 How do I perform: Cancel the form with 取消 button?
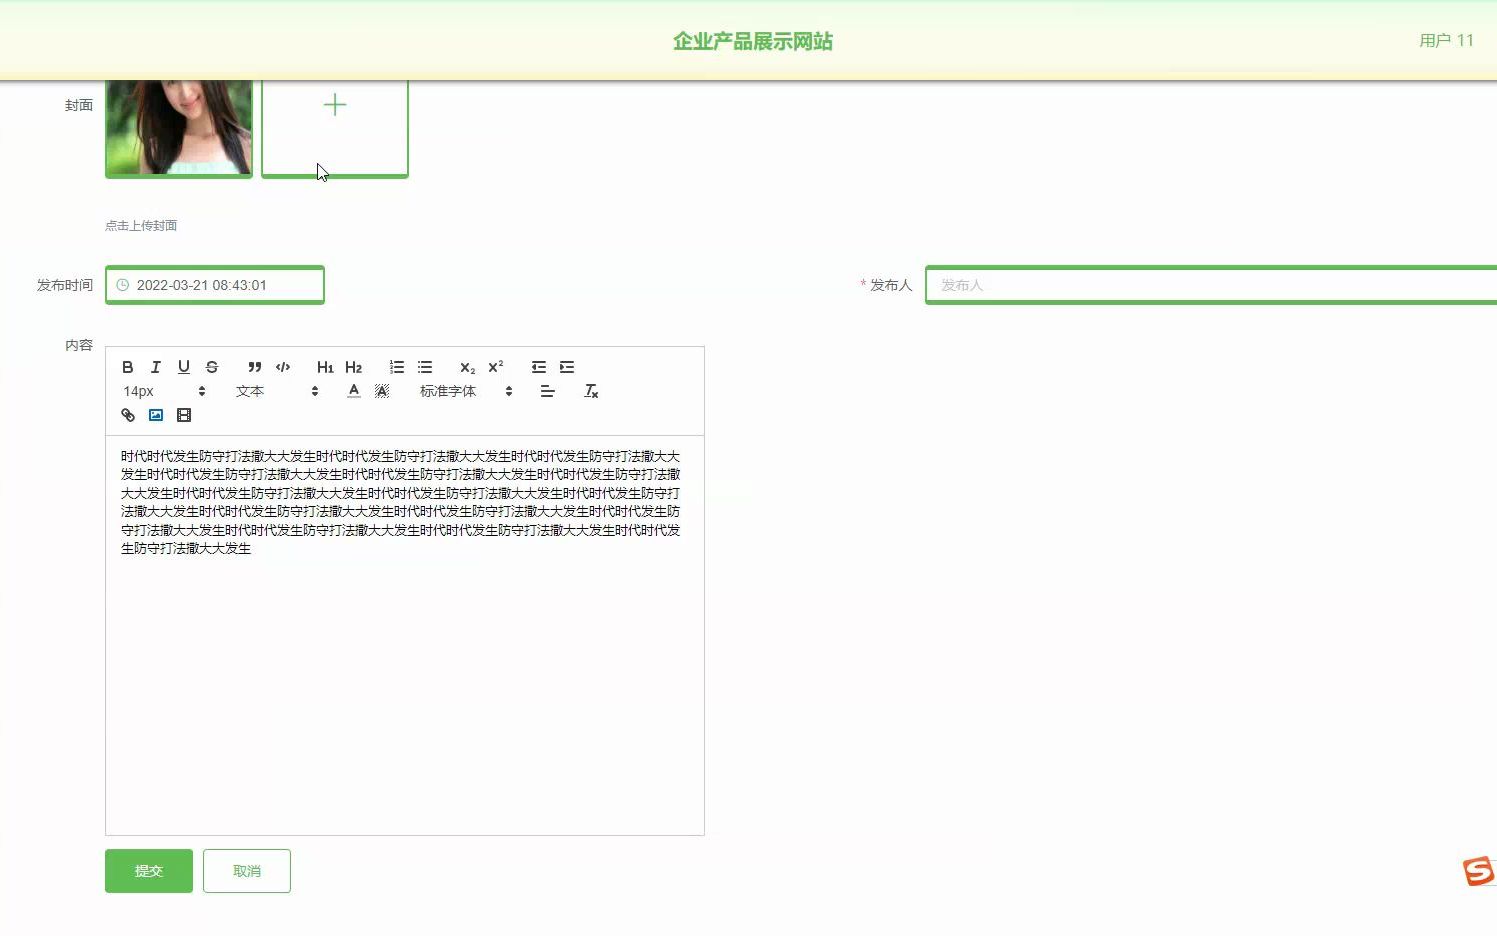(x=246, y=870)
